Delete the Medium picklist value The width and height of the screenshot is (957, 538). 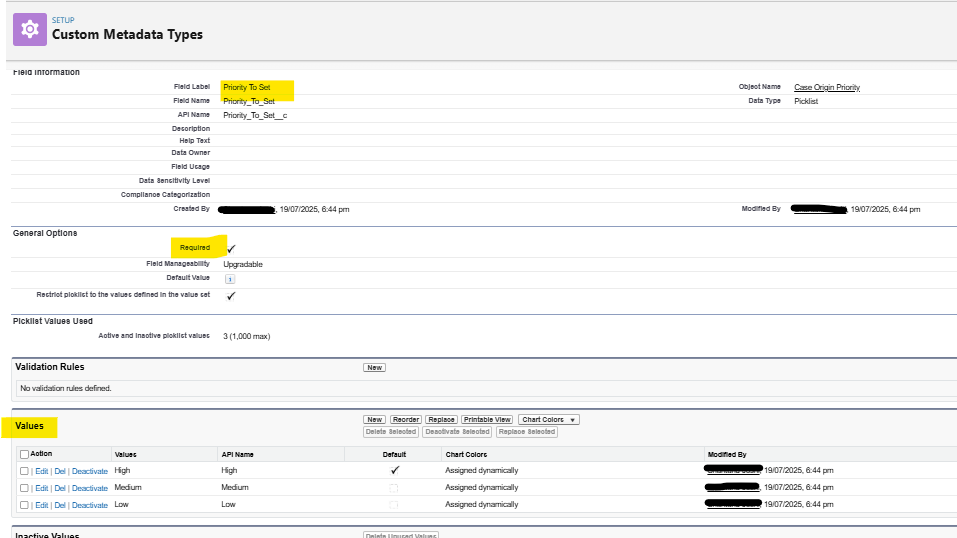pos(60,488)
